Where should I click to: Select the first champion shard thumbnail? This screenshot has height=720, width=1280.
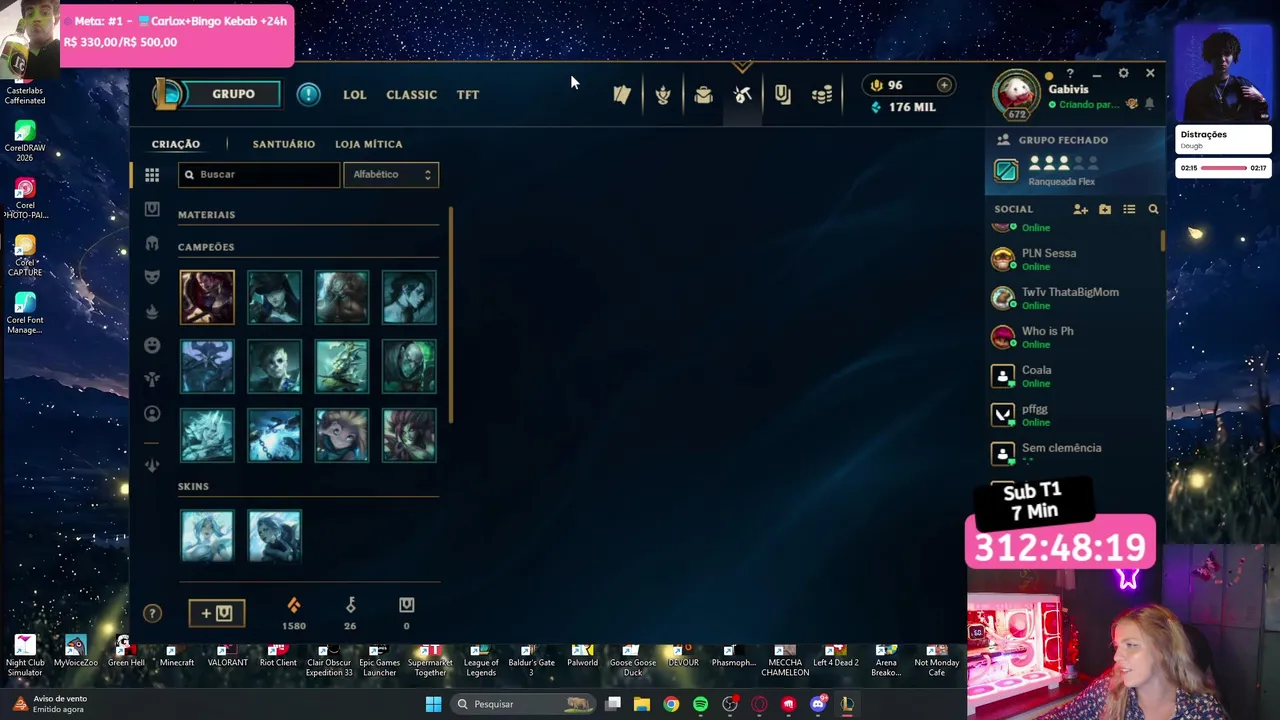coord(207,297)
